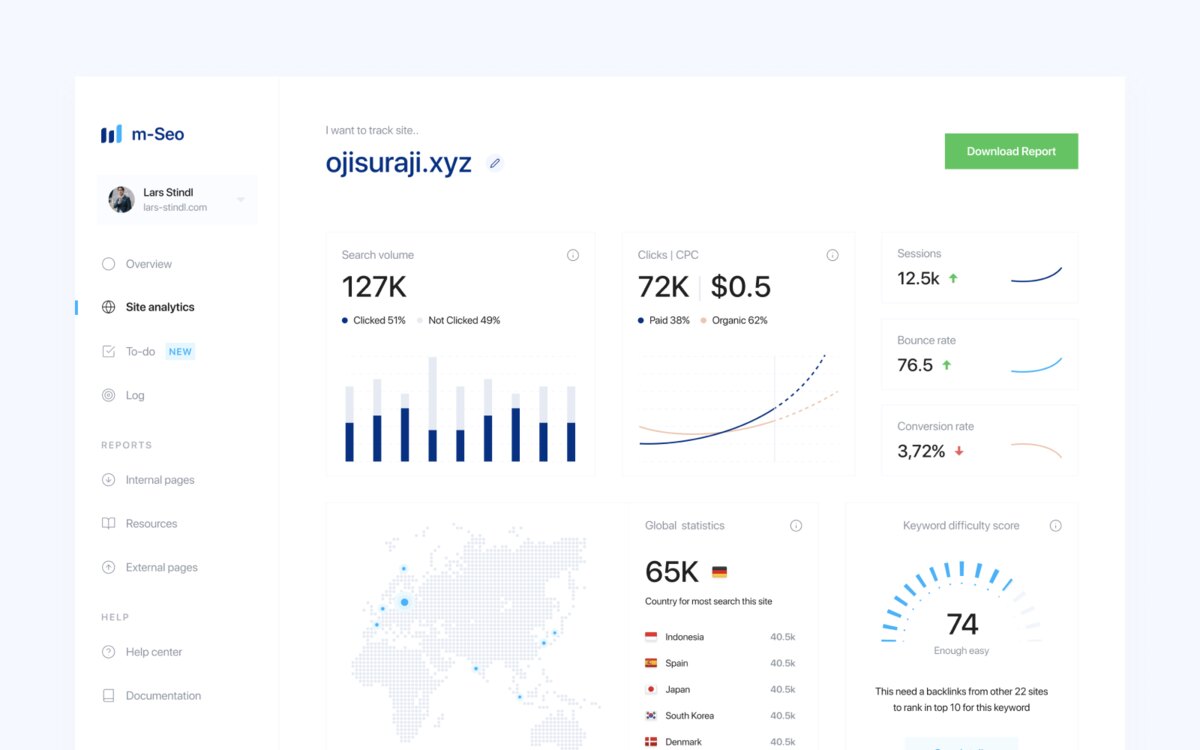Image resolution: width=1200 pixels, height=750 pixels.
Task: Click the Log target icon in the sidebar
Action: (108, 395)
